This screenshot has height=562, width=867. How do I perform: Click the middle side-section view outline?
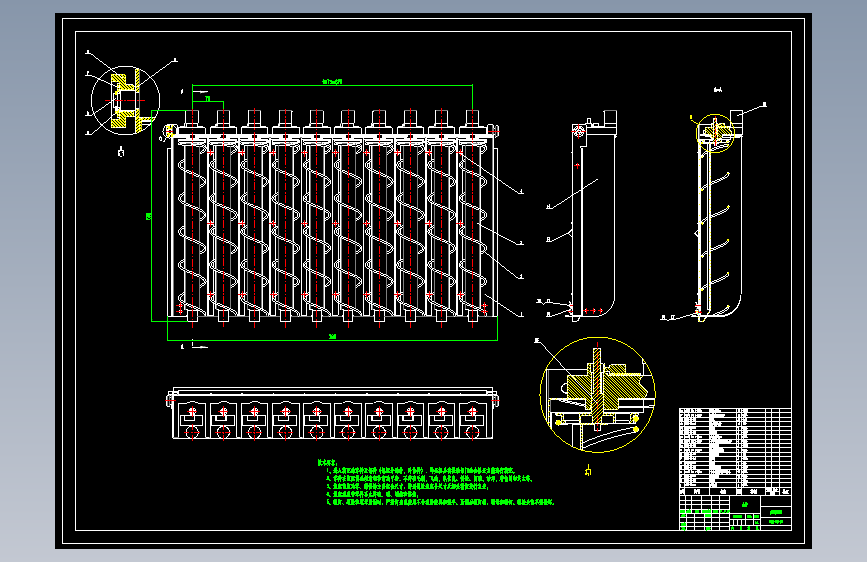[x=594, y=216]
